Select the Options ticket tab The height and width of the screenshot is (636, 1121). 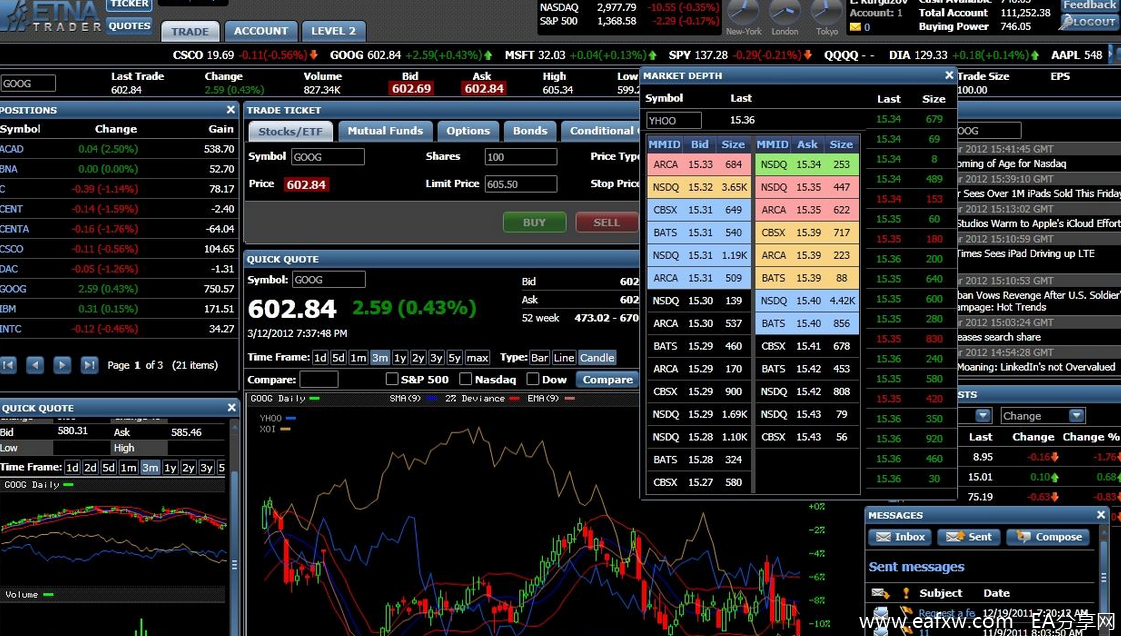[x=468, y=131]
